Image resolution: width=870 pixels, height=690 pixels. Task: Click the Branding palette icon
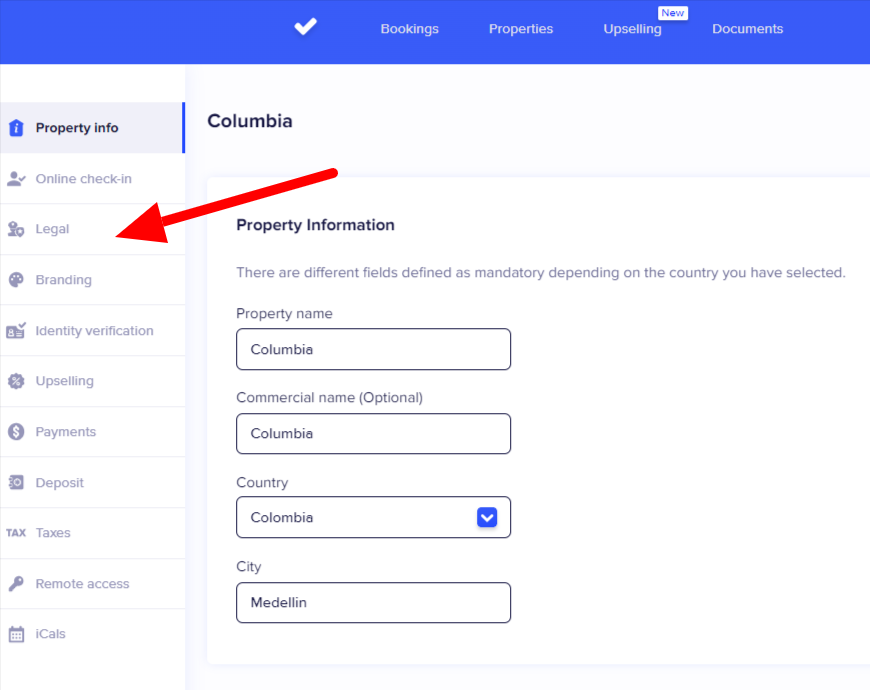[x=16, y=280]
